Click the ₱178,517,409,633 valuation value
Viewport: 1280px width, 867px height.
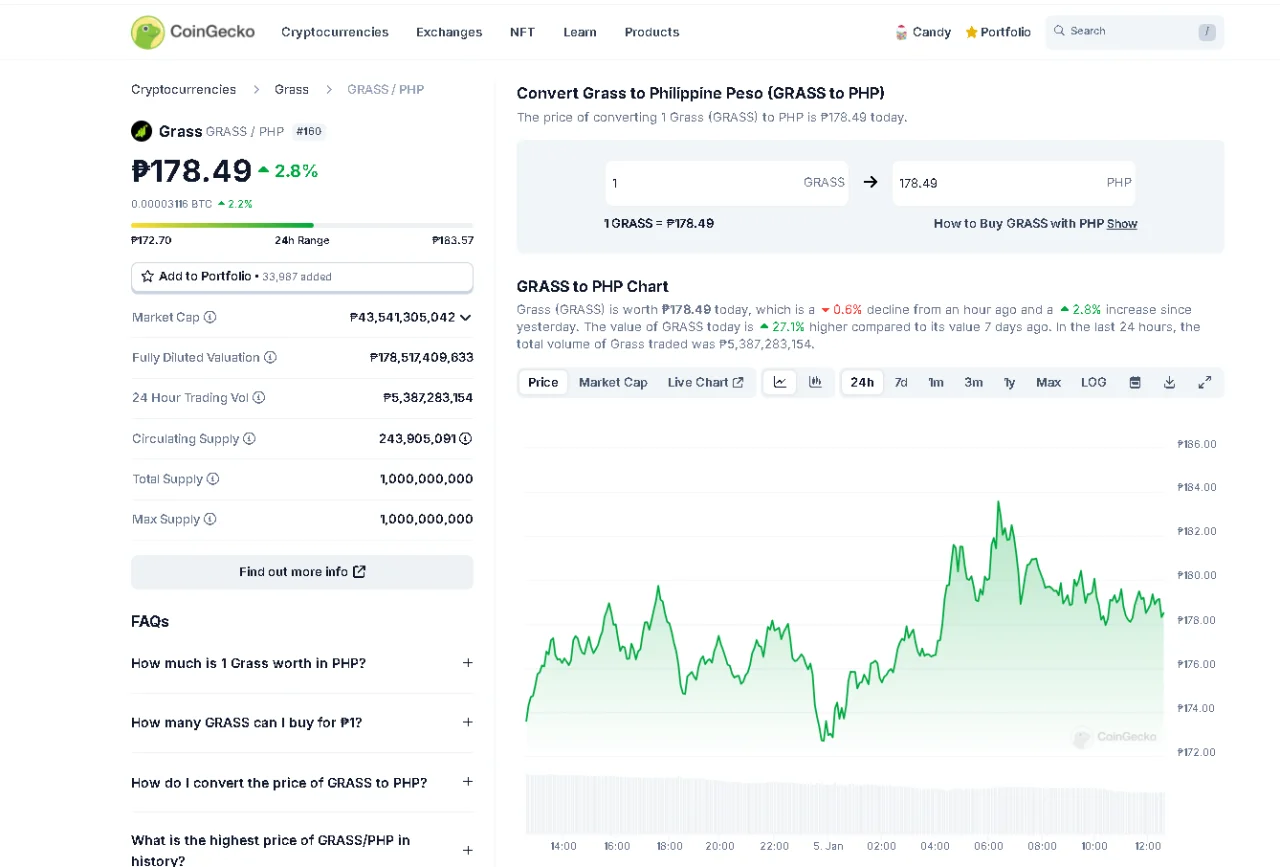point(421,357)
